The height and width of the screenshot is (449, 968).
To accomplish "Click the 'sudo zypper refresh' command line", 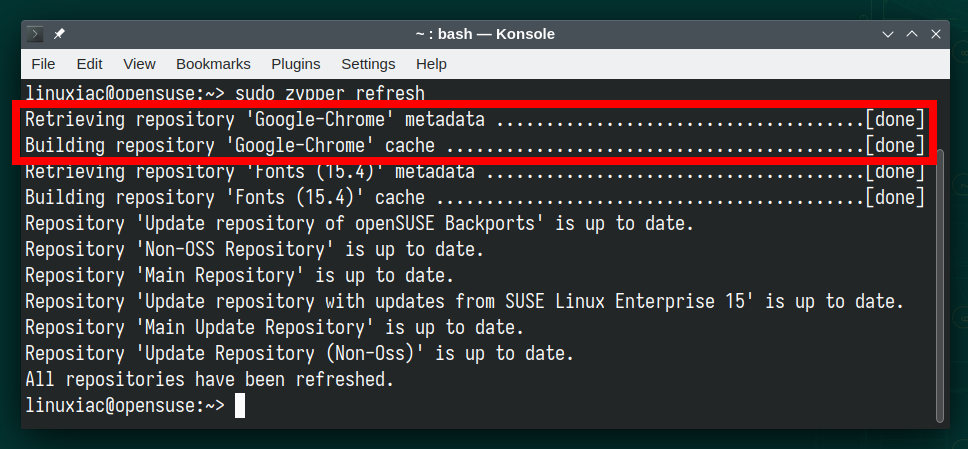I will [225, 93].
